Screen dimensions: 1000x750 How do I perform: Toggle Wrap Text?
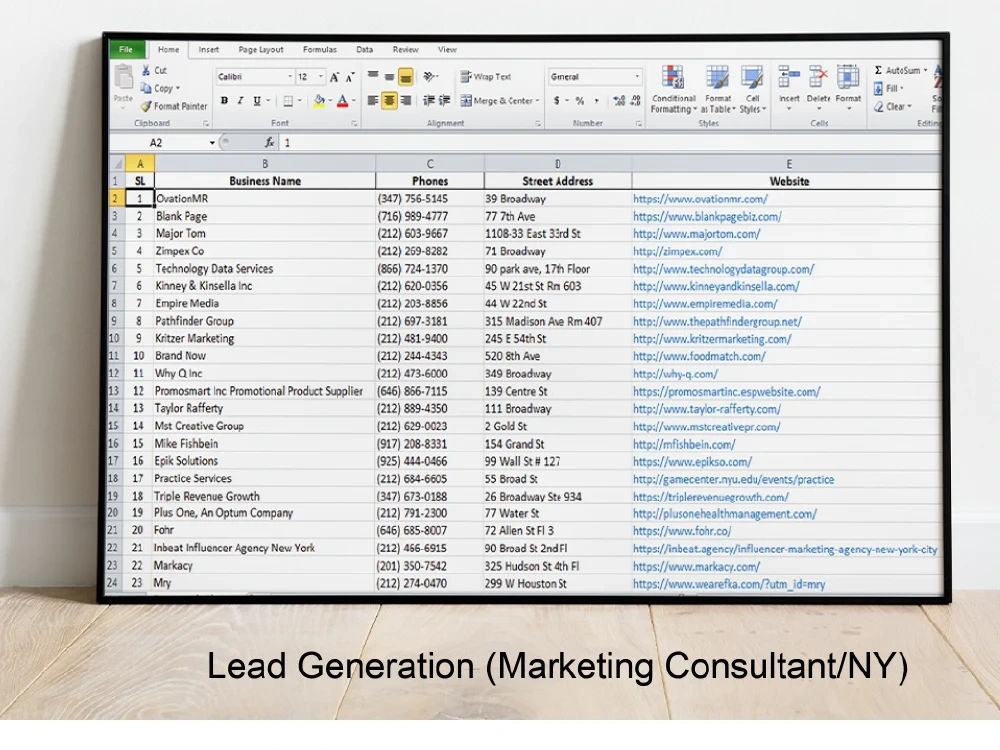486,77
